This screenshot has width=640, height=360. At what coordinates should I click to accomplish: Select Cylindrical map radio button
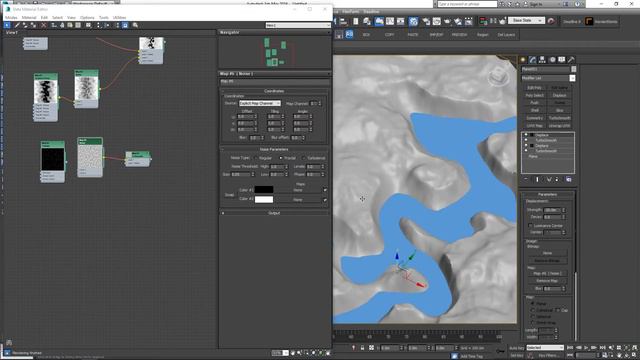[x=532, y=310]
